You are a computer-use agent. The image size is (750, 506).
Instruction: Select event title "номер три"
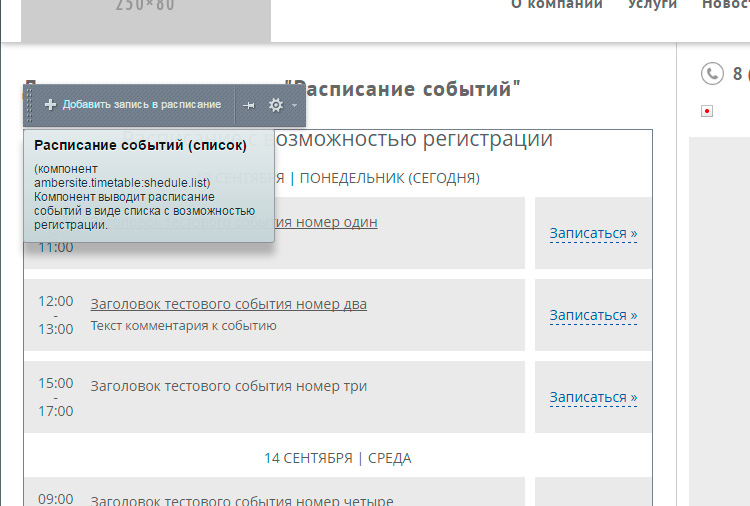pyautogui.click(x=228, y=386)
